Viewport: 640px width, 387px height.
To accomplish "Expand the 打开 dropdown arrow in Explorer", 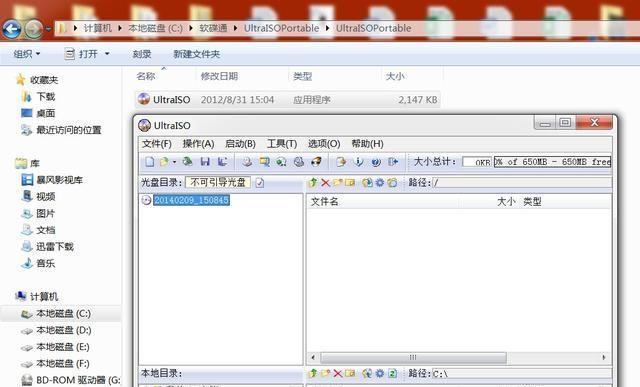I will [x=107, y=54].
